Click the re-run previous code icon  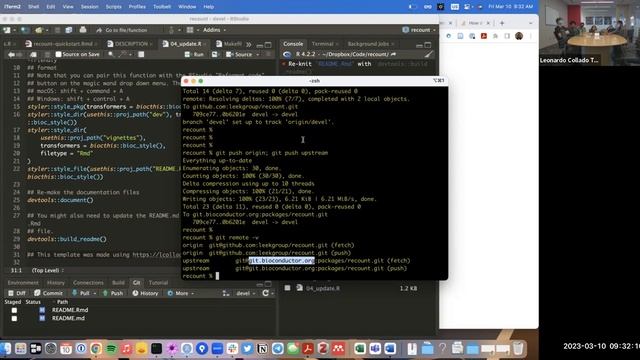point(215,54)
